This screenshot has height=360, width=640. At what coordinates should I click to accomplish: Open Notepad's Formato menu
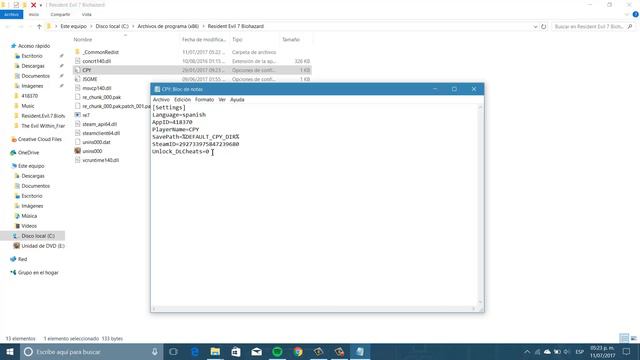(x=204, y=100)
